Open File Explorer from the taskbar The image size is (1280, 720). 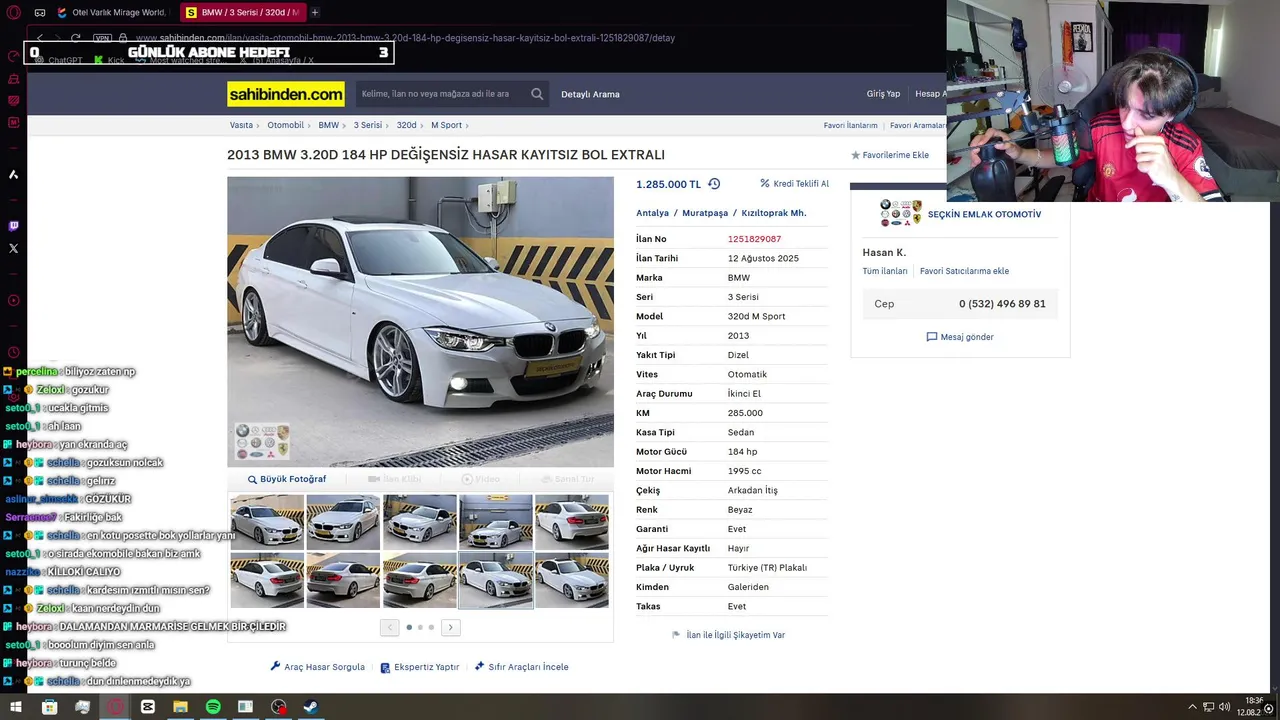180,707
